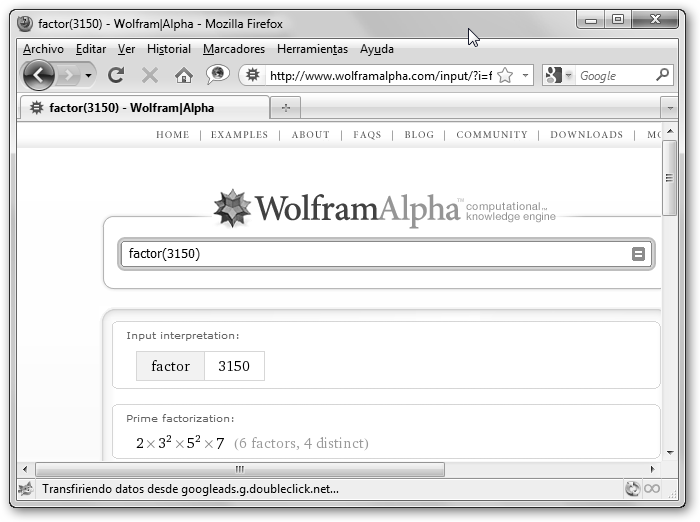The height and width of the screenshot is (522, 700).
Task: Click the factor(3150) query input field
Action: (x=375, y=254)
